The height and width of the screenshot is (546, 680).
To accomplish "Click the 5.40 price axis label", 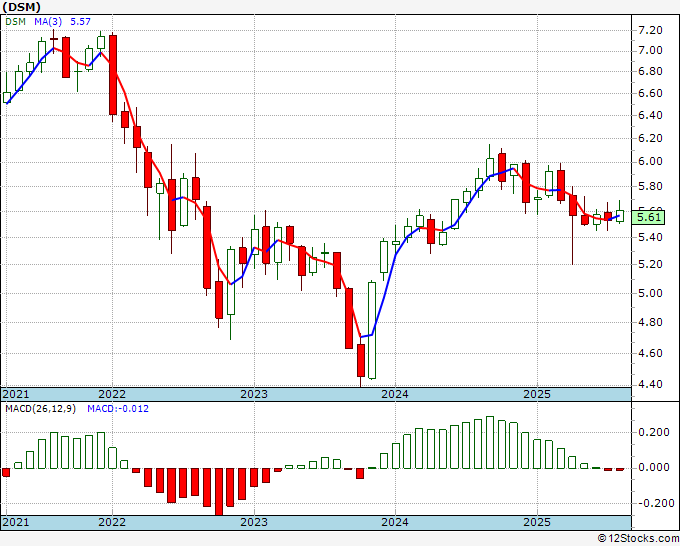I will tap(650, 237).
